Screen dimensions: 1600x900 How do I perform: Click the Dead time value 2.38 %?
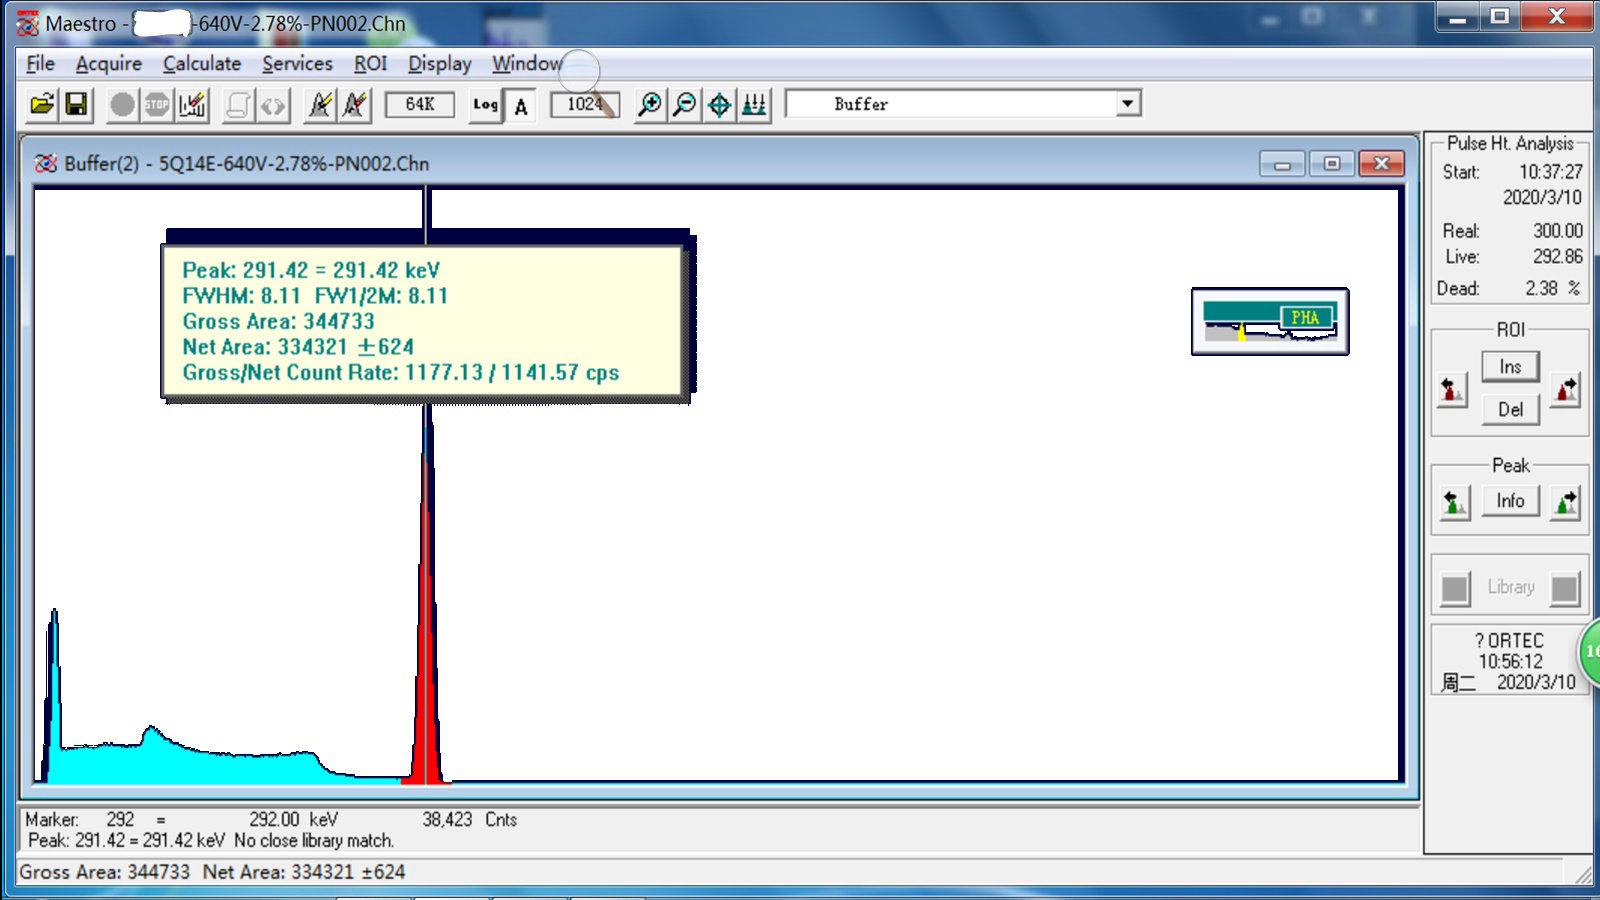point(1552,288)
